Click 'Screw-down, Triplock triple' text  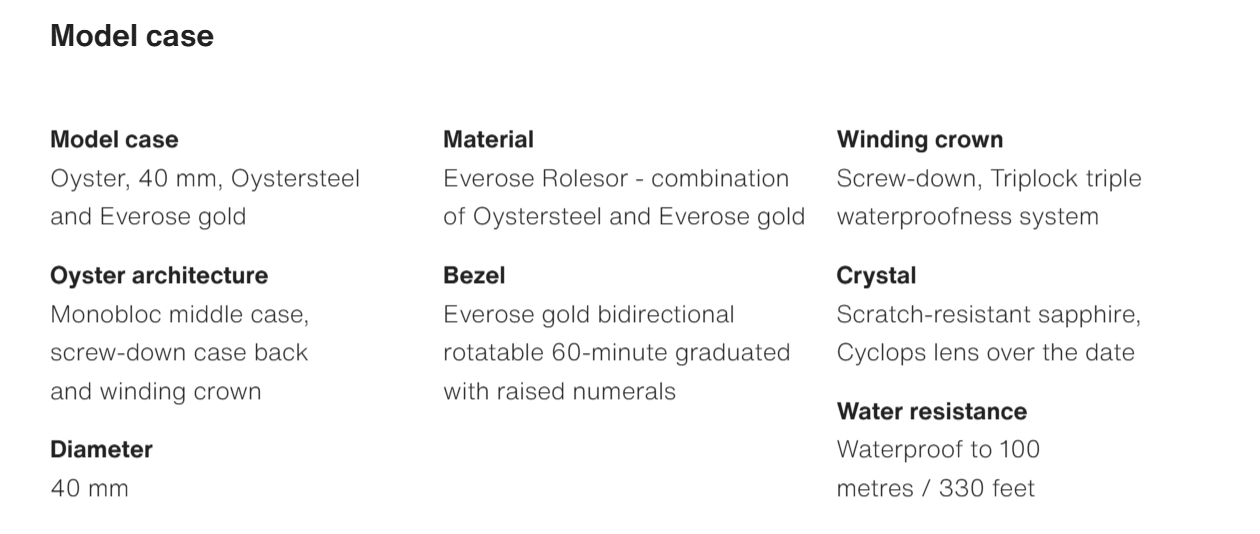tap(989, 178)
